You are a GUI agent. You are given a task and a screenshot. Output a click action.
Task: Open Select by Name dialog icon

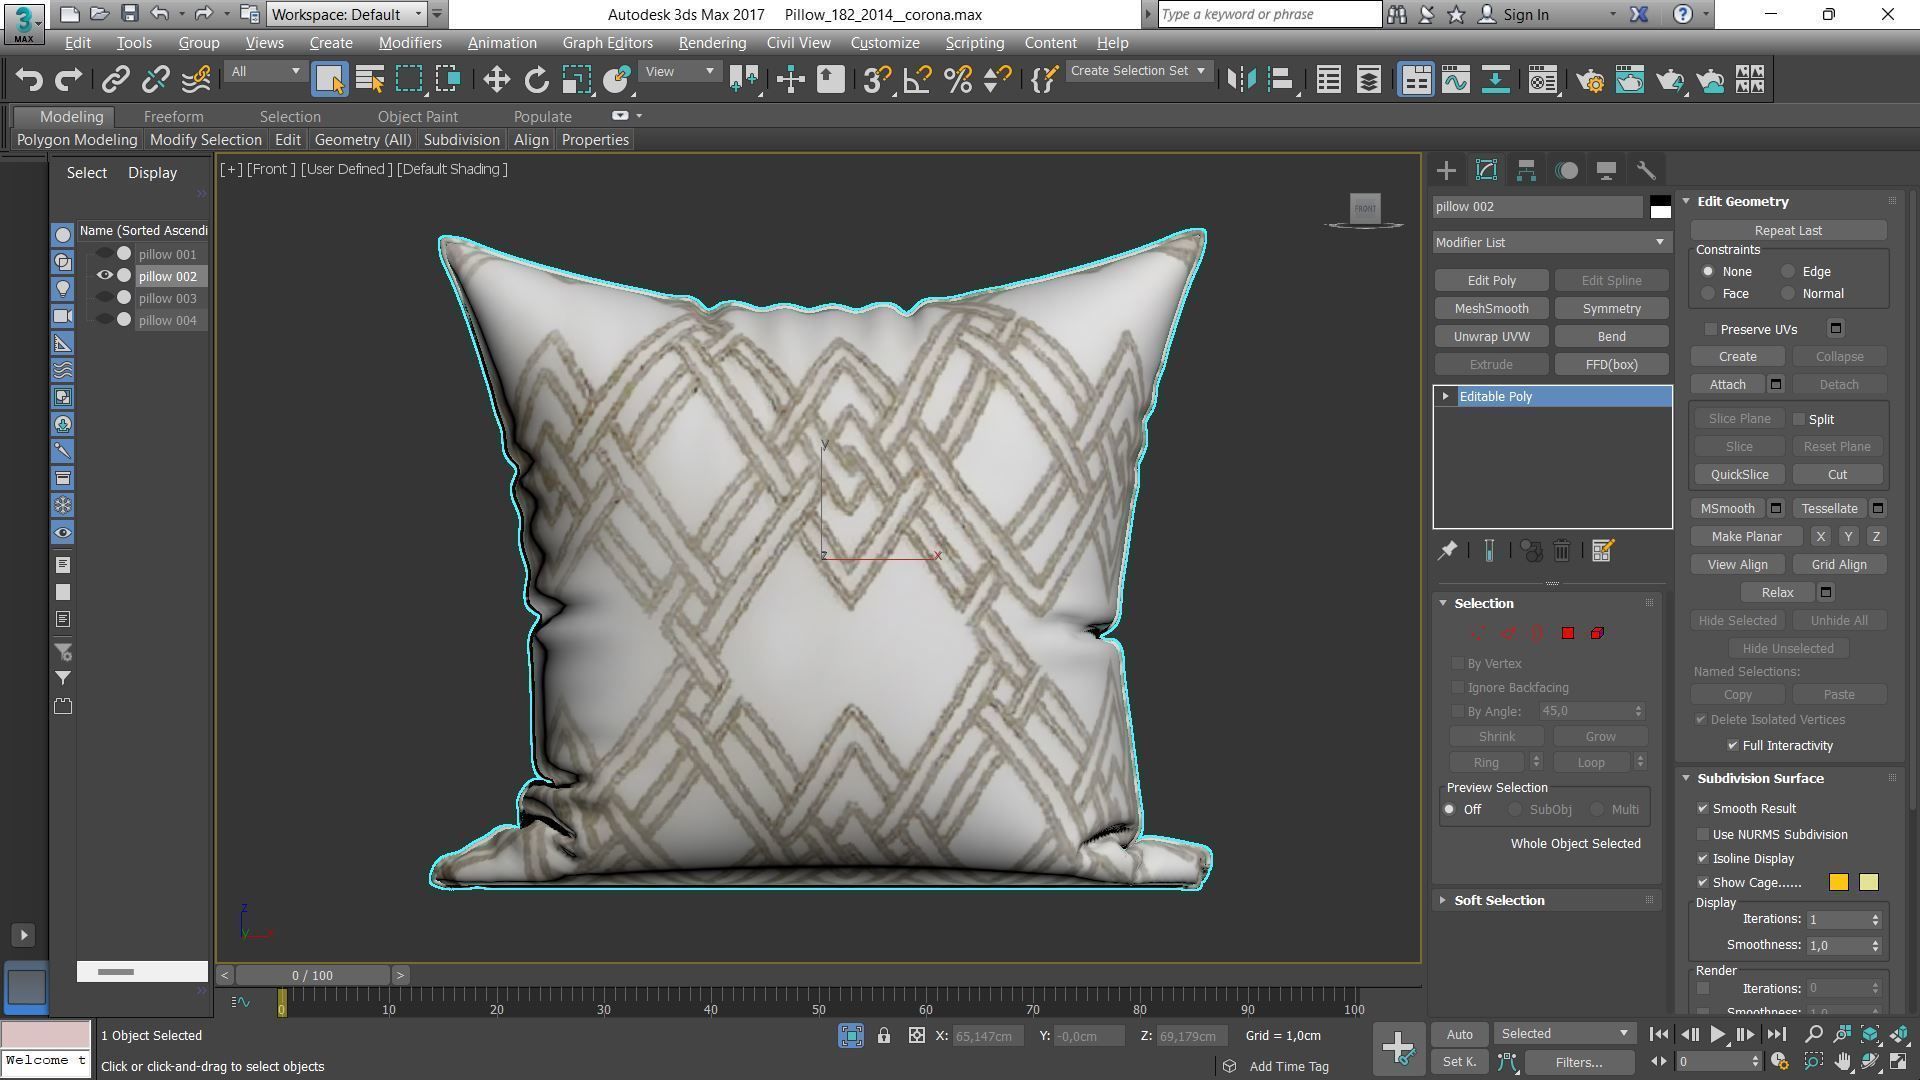coord(370,79)
